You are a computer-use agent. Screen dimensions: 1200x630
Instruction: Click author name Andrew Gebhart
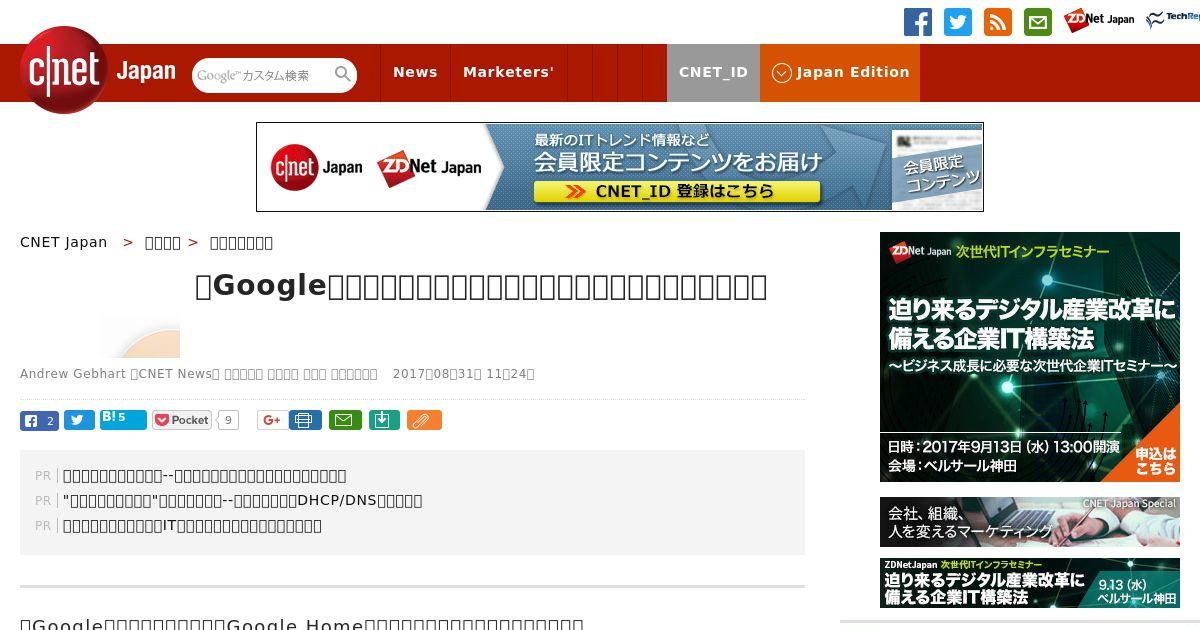(73, 374)
